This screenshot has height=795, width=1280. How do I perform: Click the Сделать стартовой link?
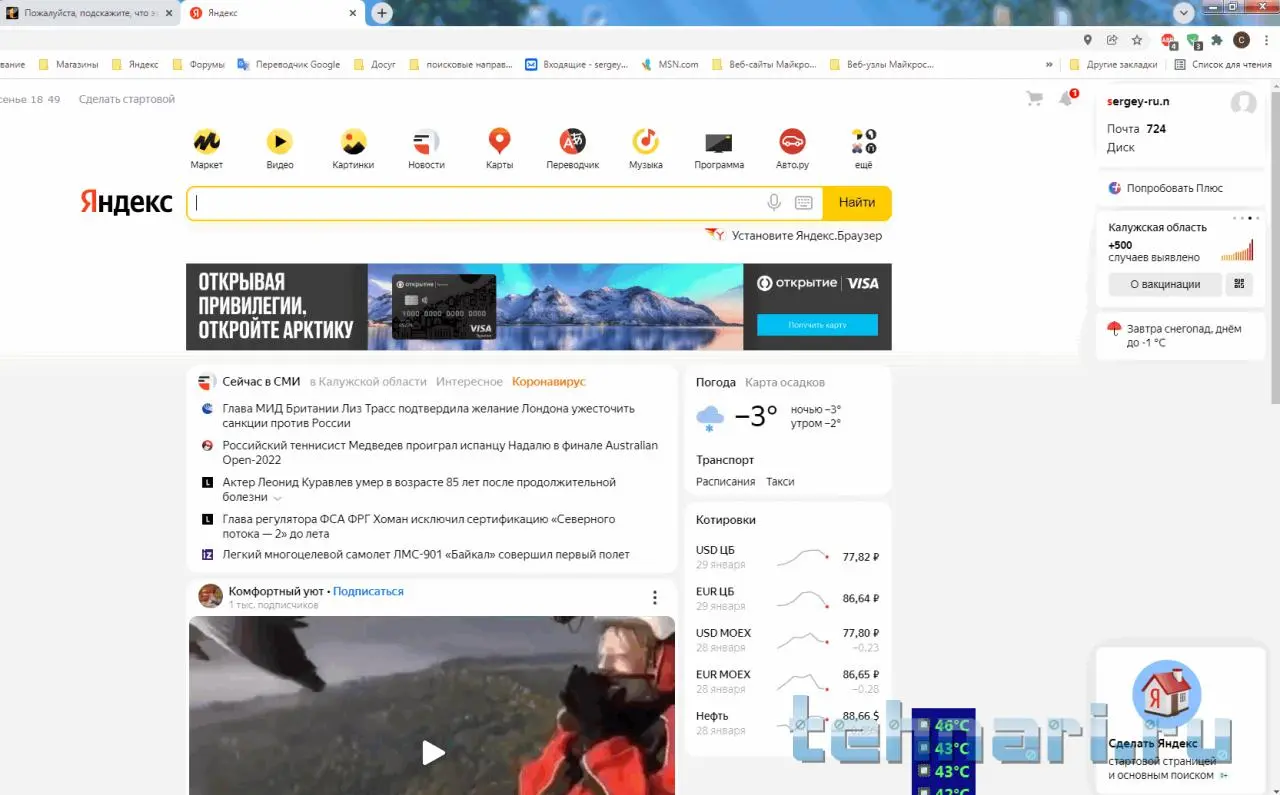tap(127, 99)
